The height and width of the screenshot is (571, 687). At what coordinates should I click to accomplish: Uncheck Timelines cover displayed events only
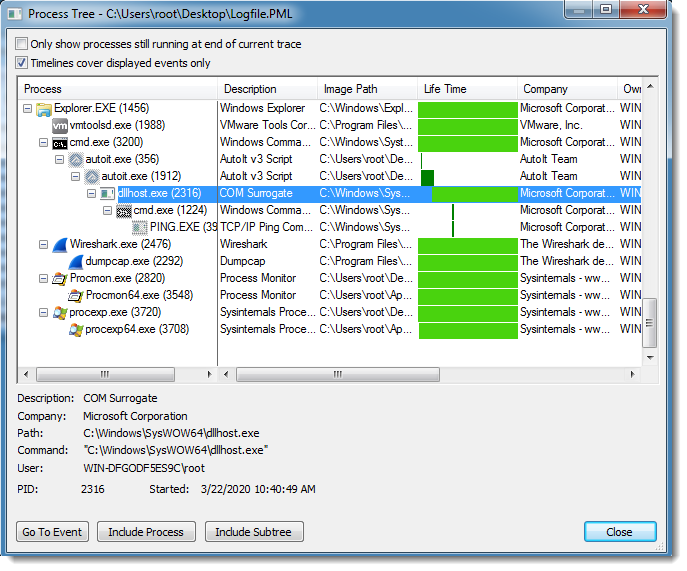[21, 63]
